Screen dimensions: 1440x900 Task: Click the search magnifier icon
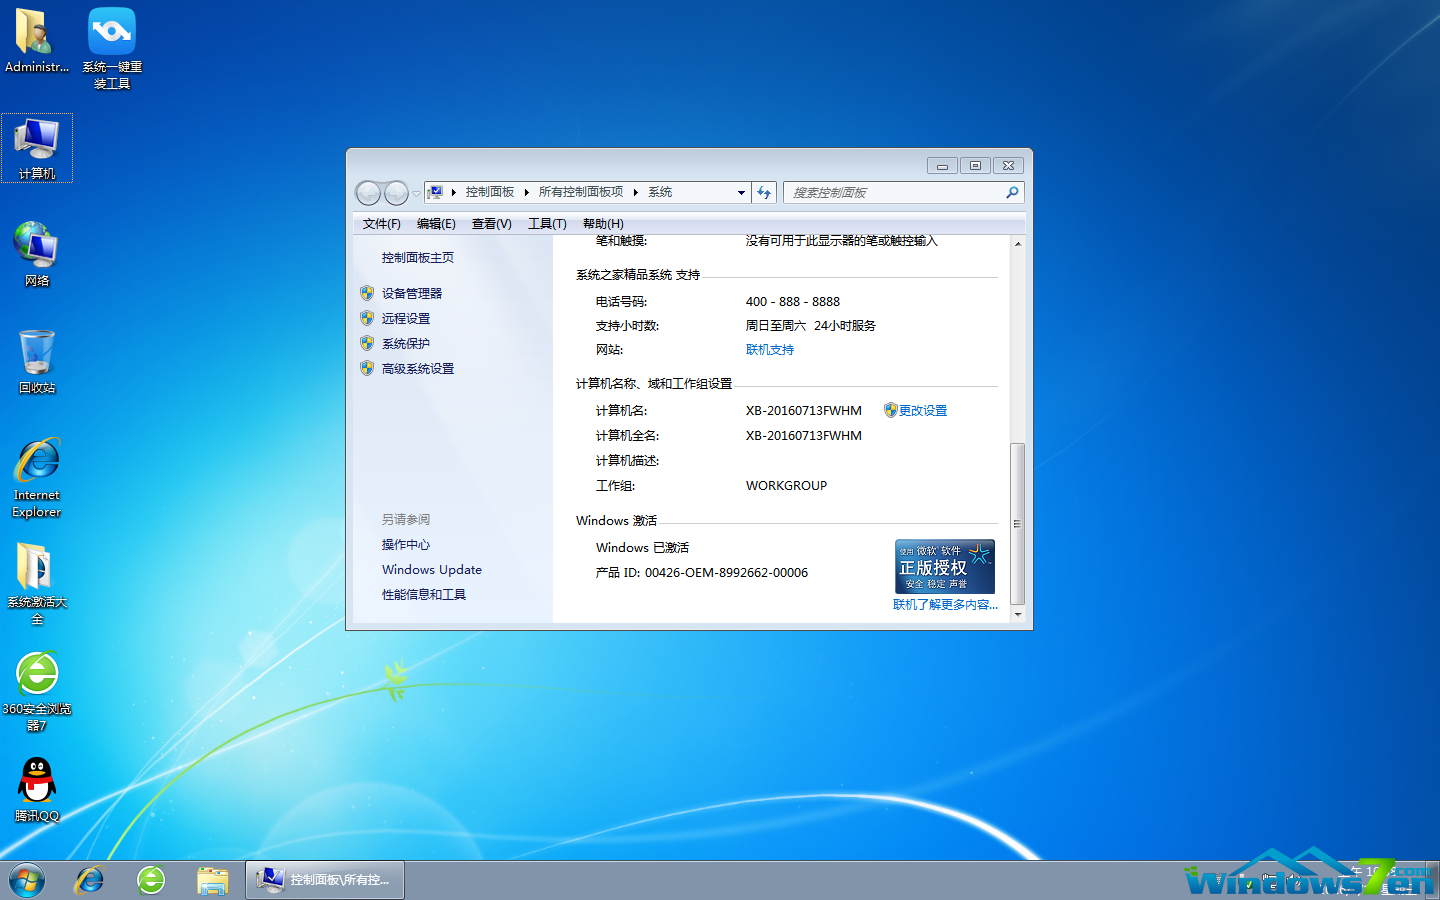tap(1012, 192)
